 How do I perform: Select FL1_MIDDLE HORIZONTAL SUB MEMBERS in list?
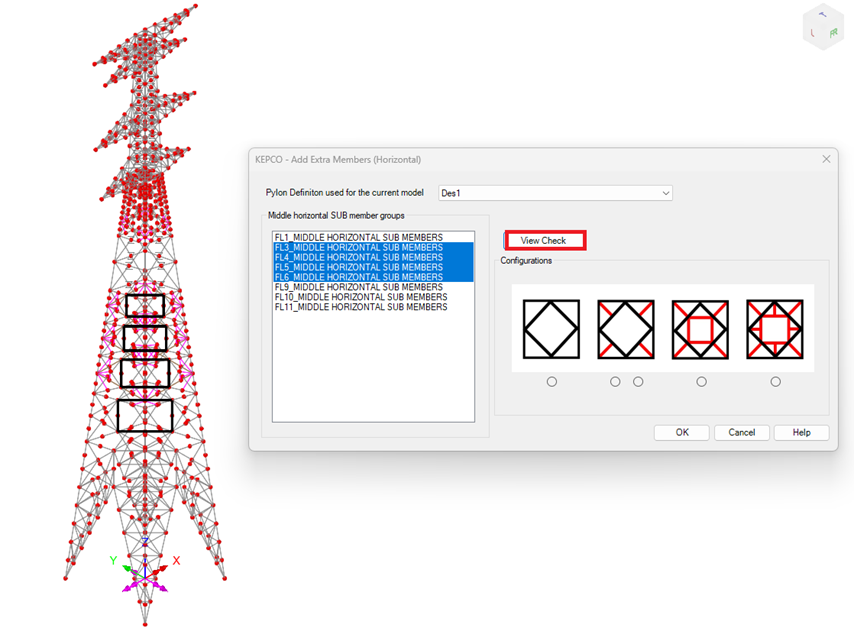358,237
